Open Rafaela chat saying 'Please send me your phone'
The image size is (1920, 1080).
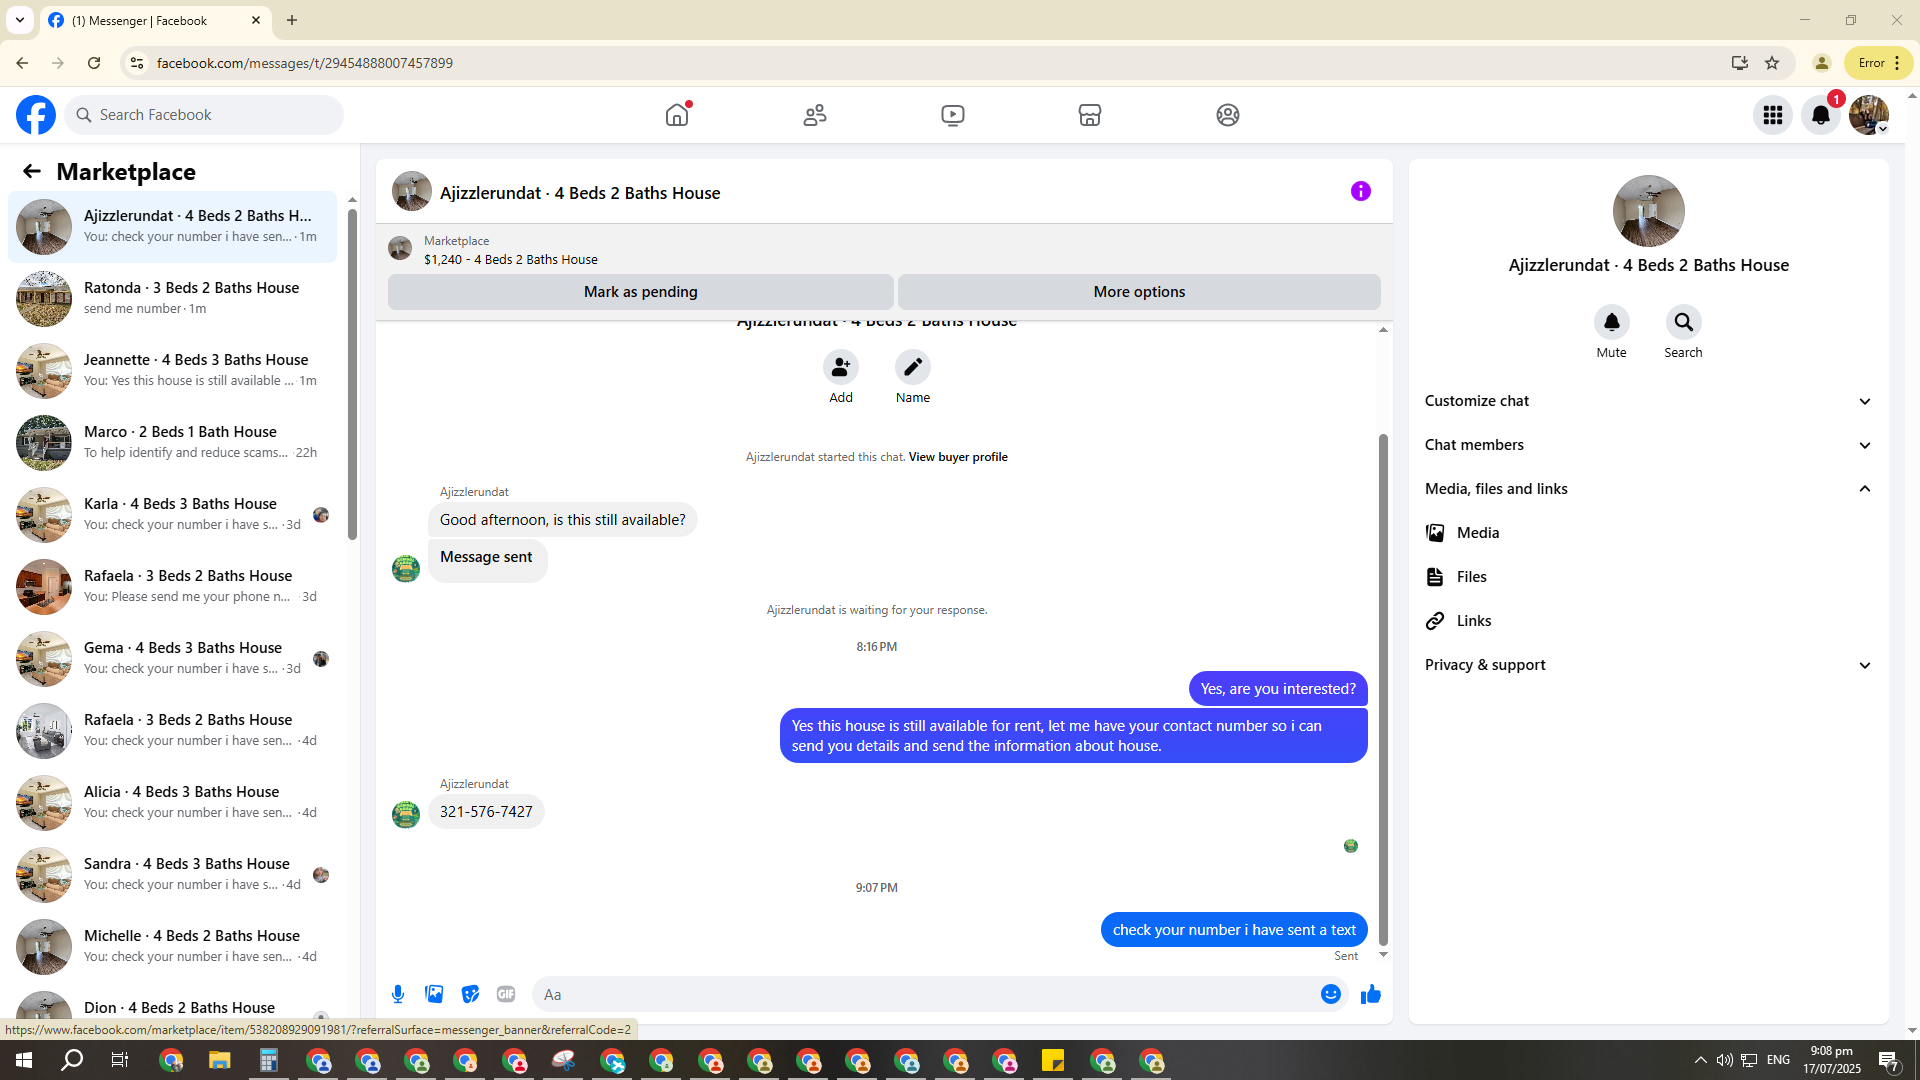(172, 586)
